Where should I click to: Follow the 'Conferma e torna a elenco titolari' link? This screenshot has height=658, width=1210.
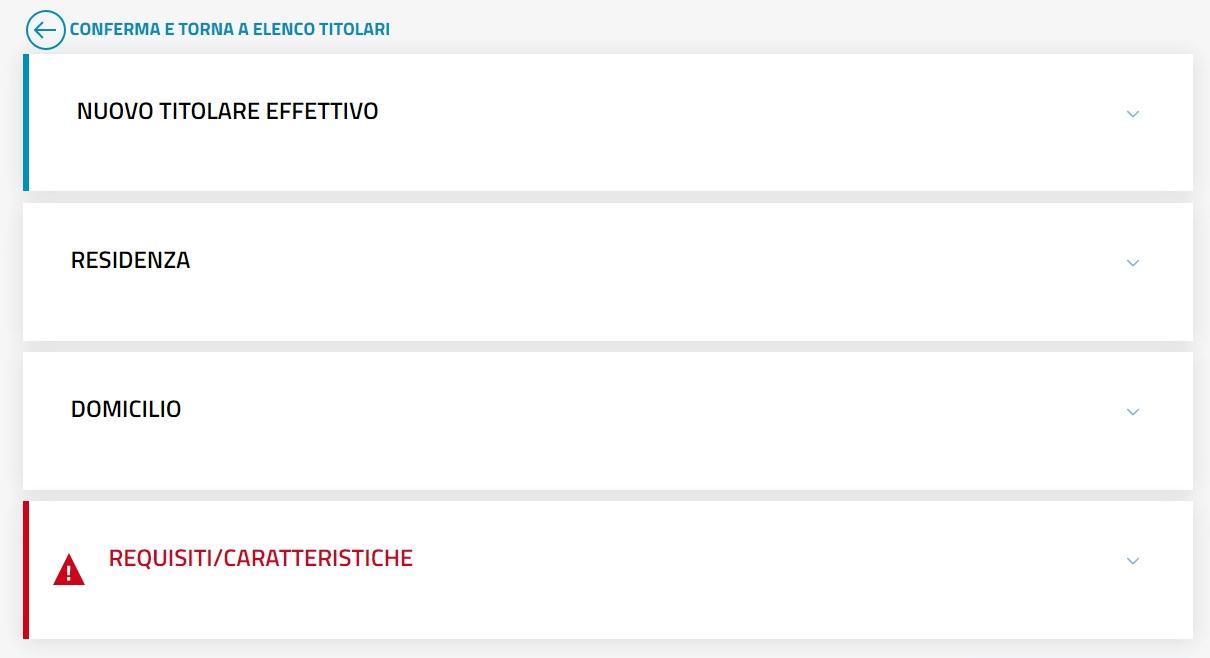[230, 30]
